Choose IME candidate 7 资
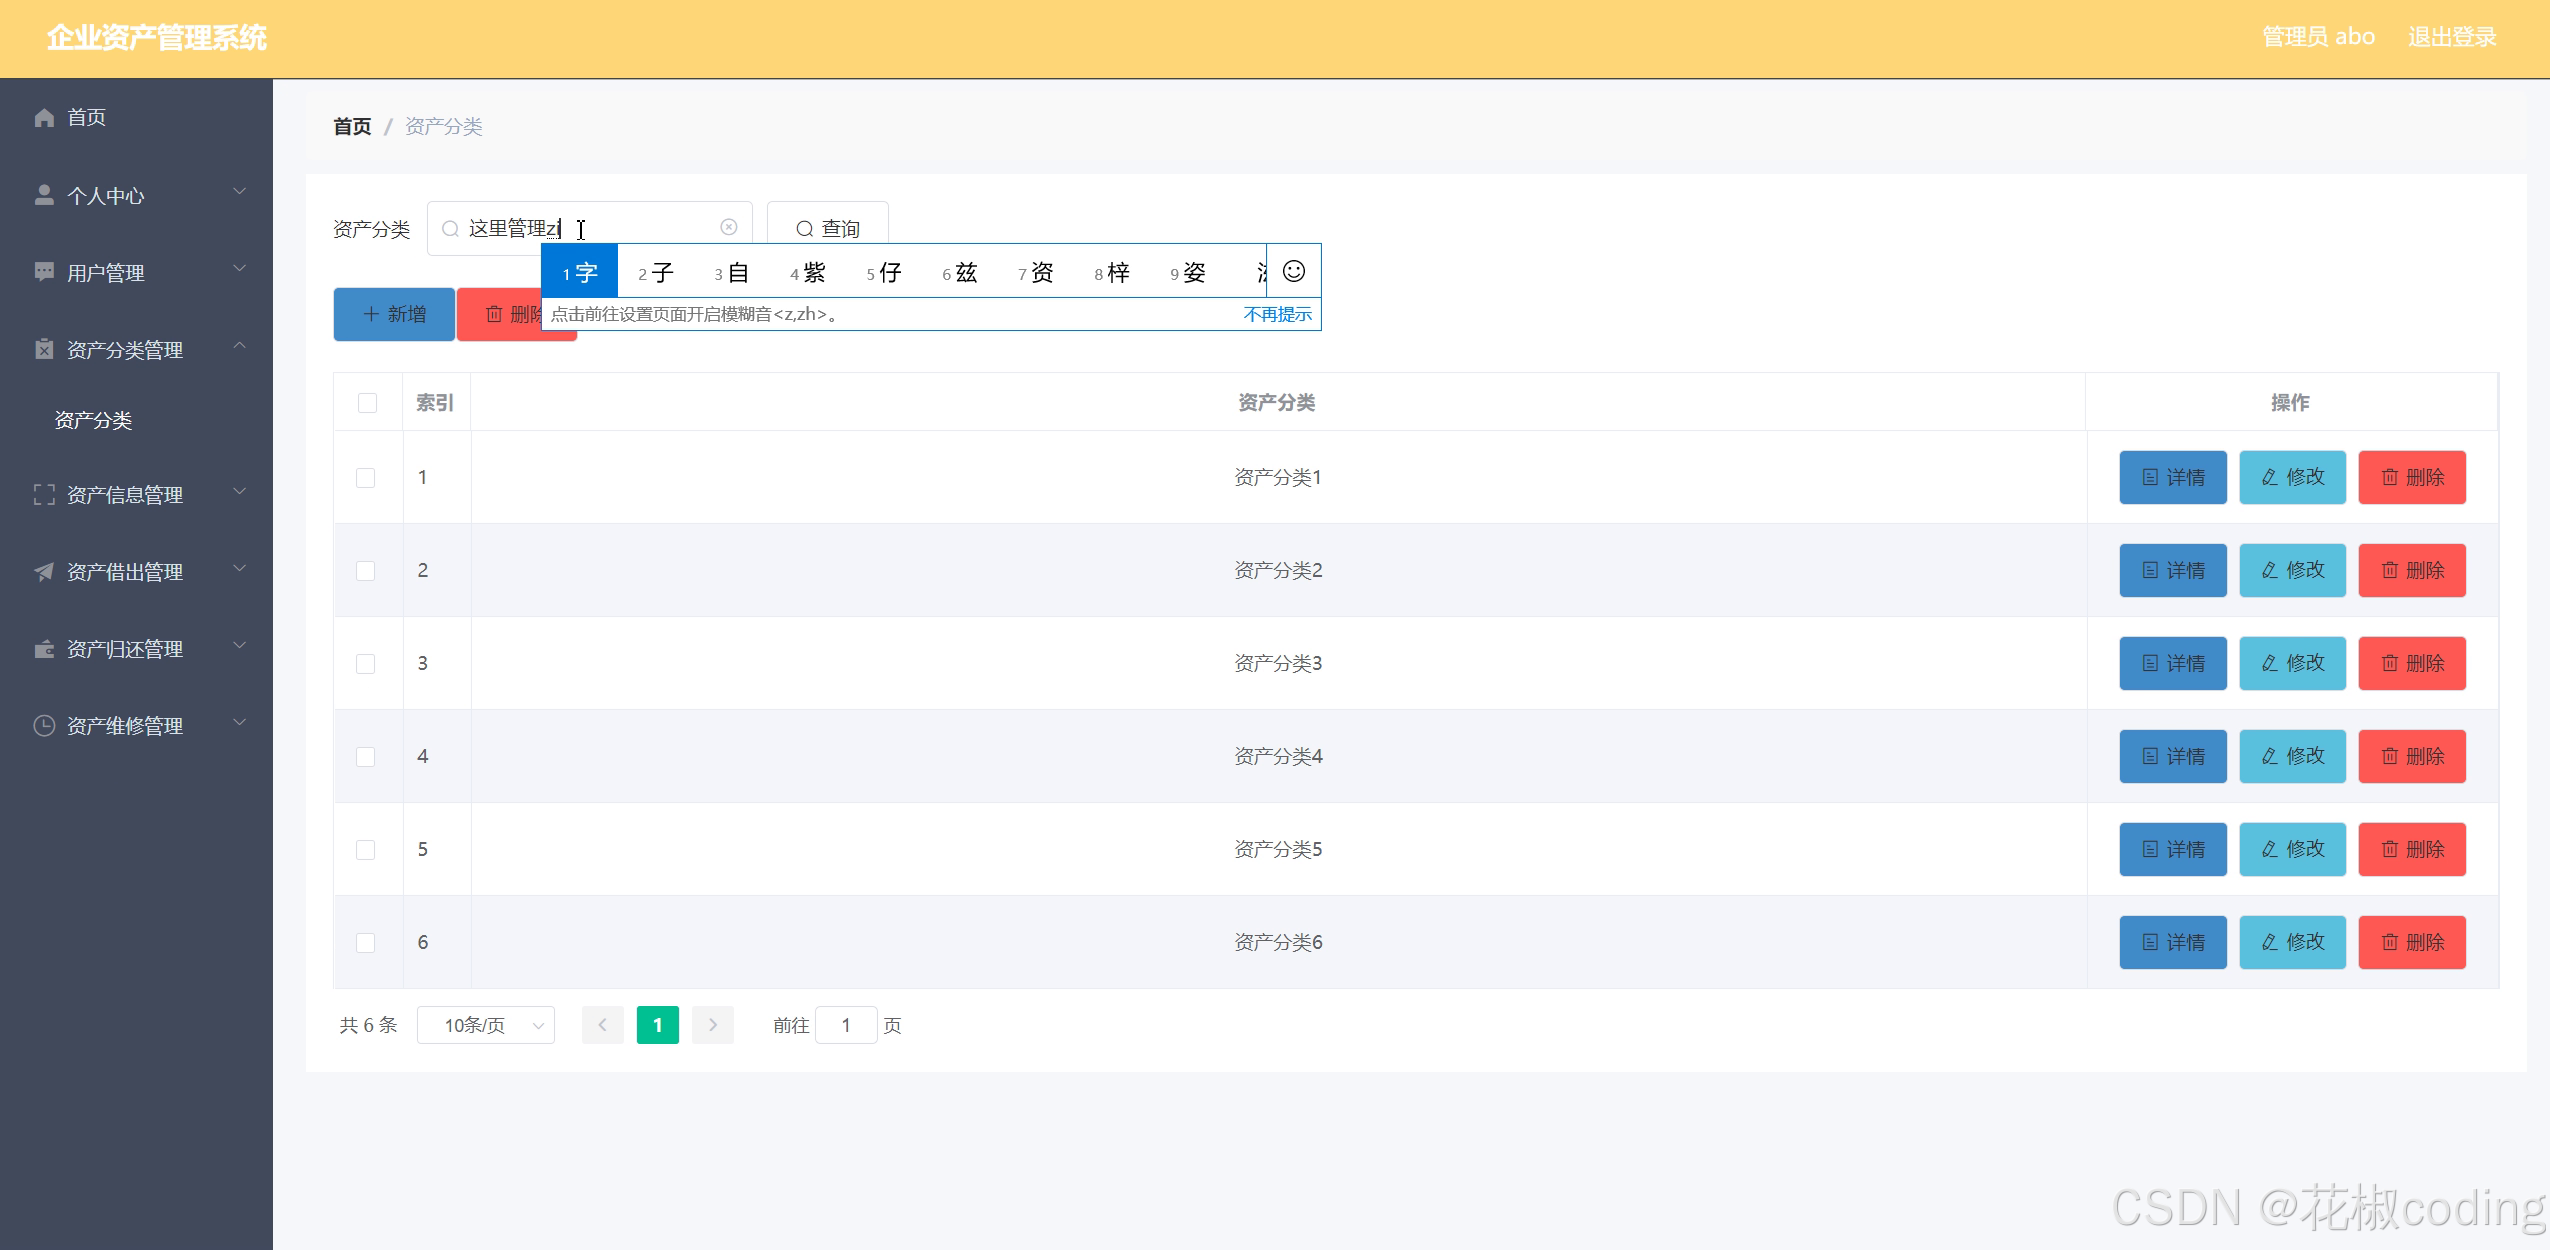 point(1036,272)
